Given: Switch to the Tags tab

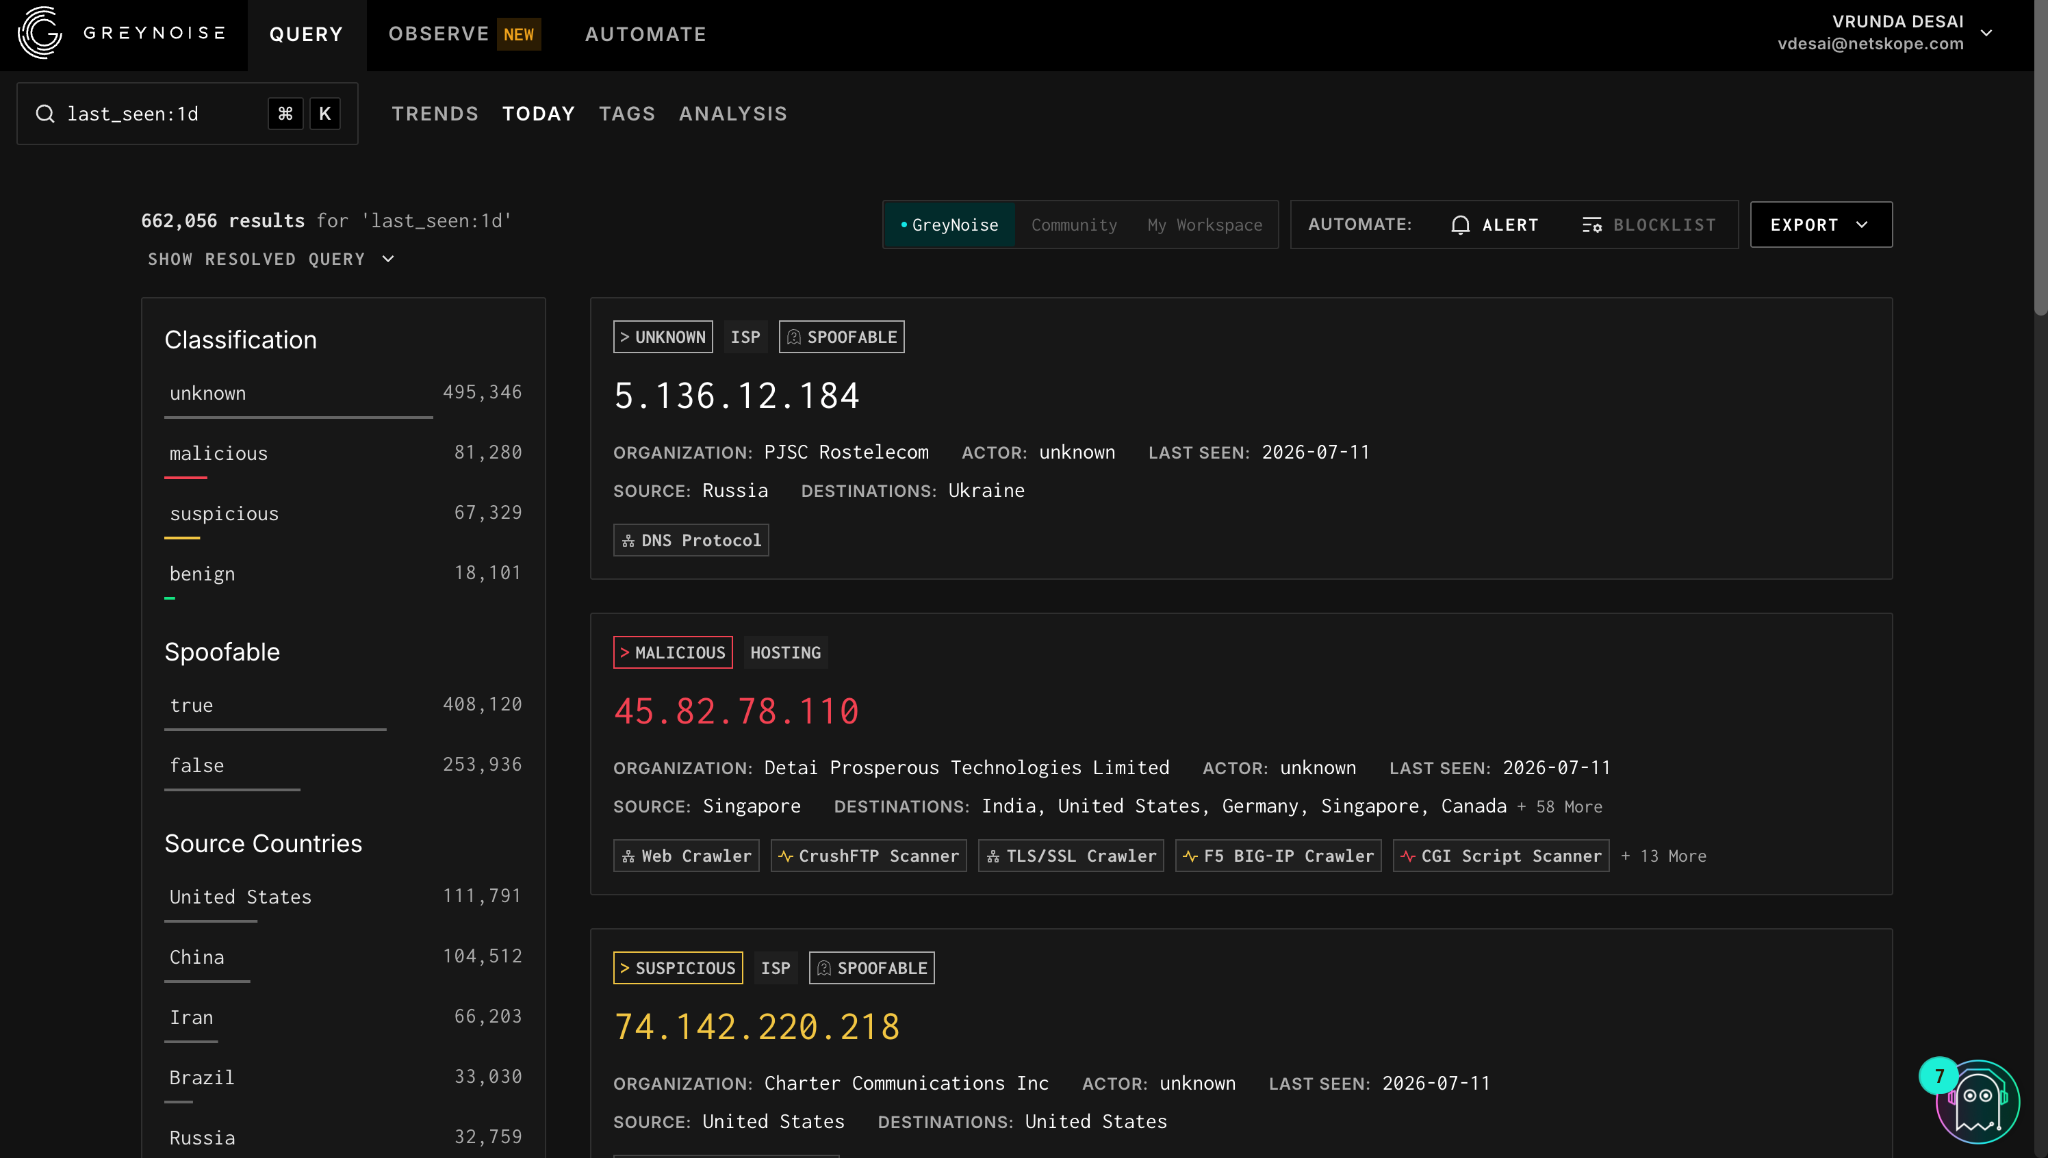Looking at the screenshot, I should click(627, 114).
